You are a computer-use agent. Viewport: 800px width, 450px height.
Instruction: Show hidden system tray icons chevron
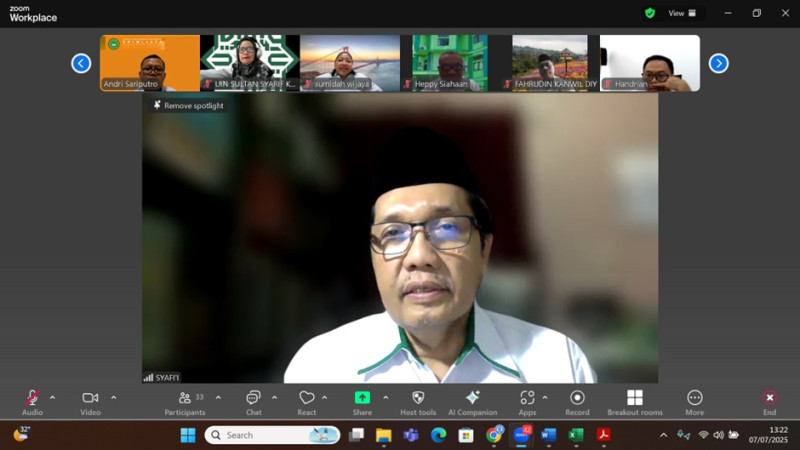point(663,435)
